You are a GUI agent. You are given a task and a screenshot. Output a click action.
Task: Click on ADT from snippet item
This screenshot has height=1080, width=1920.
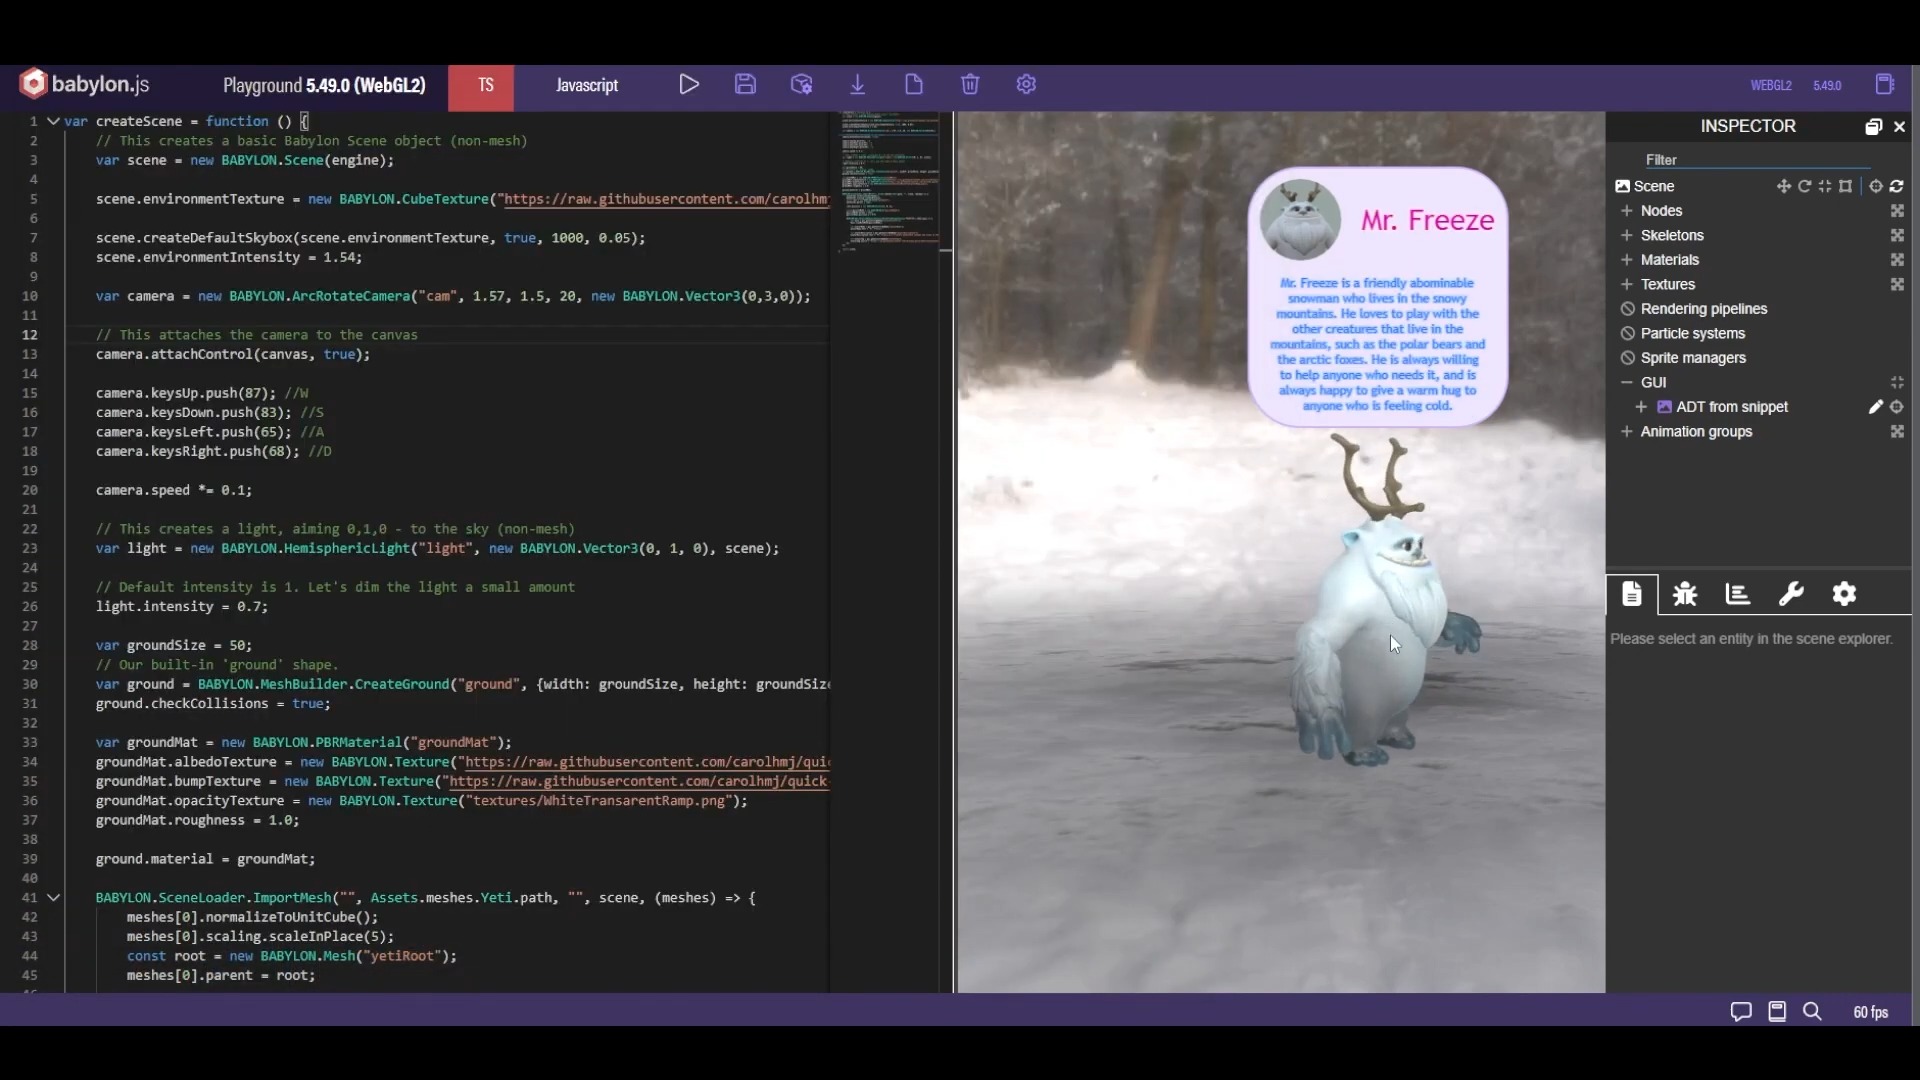point(1731,406)
